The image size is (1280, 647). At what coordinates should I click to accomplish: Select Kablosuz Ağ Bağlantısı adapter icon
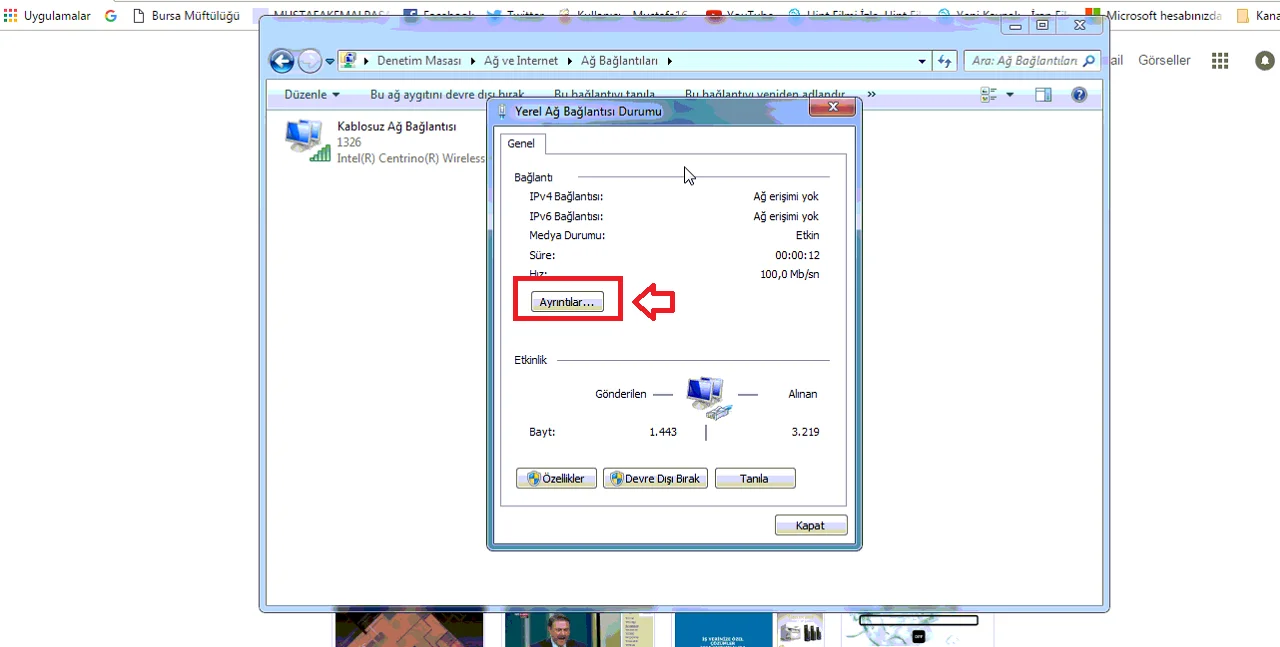[305, 140]
